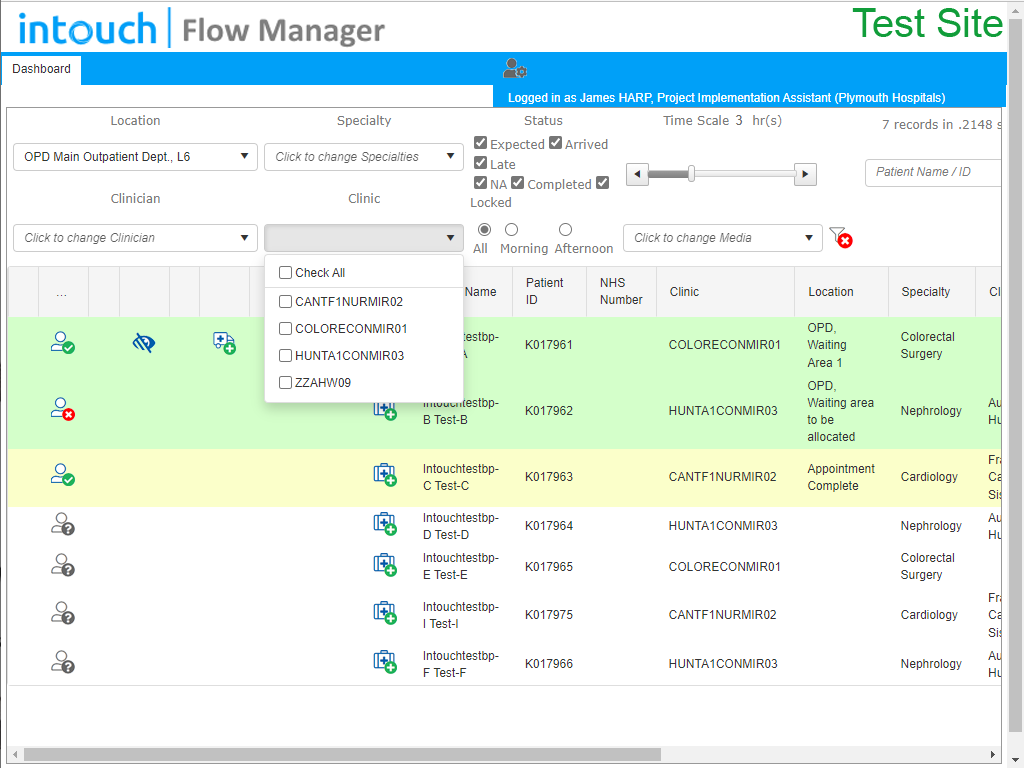
Task: Open medical kit icon for Test-F row
Action: click(385, 662)
